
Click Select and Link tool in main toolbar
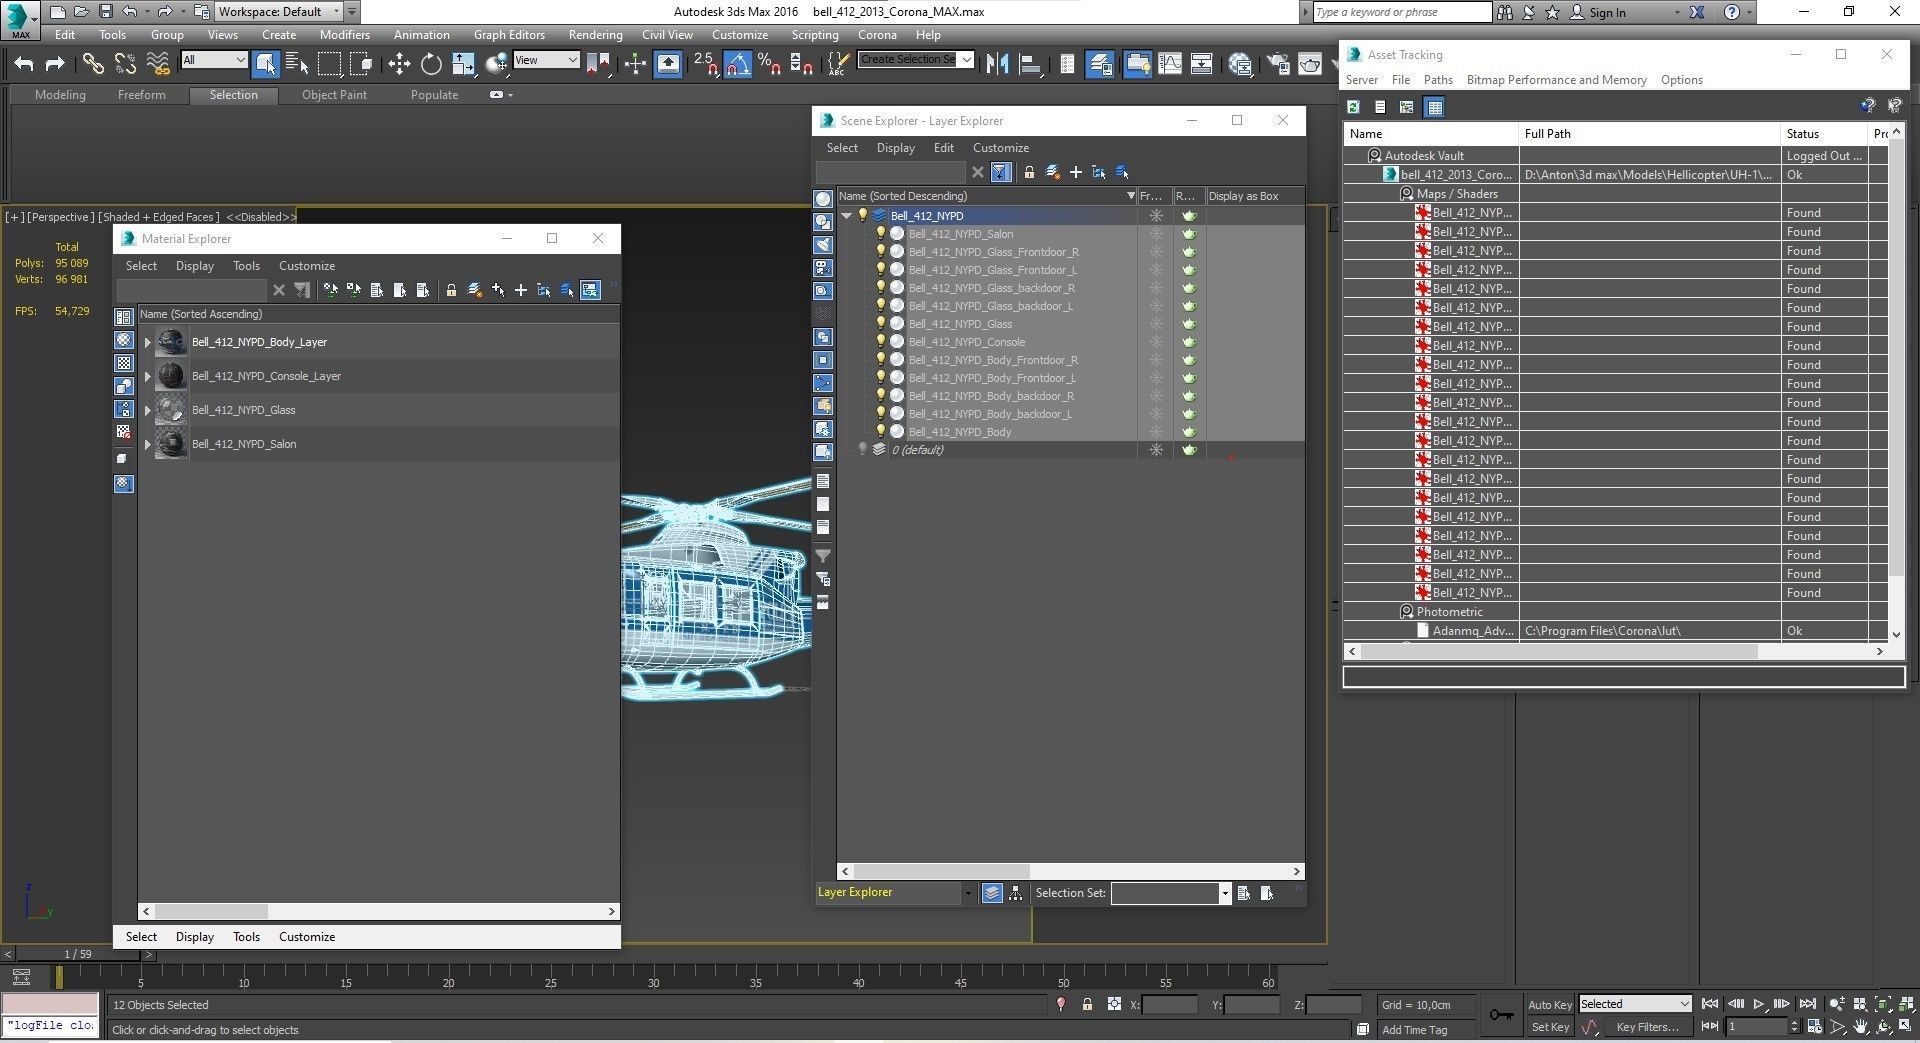click(x=93, y=64)
